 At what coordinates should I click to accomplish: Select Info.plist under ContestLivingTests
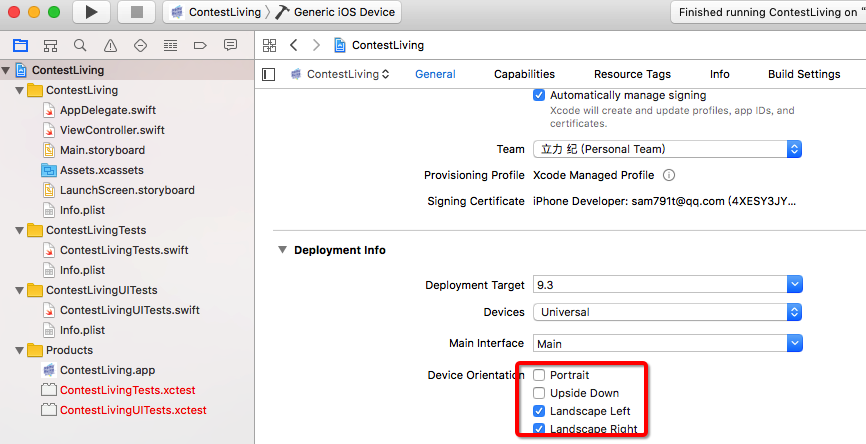[82, 270]
